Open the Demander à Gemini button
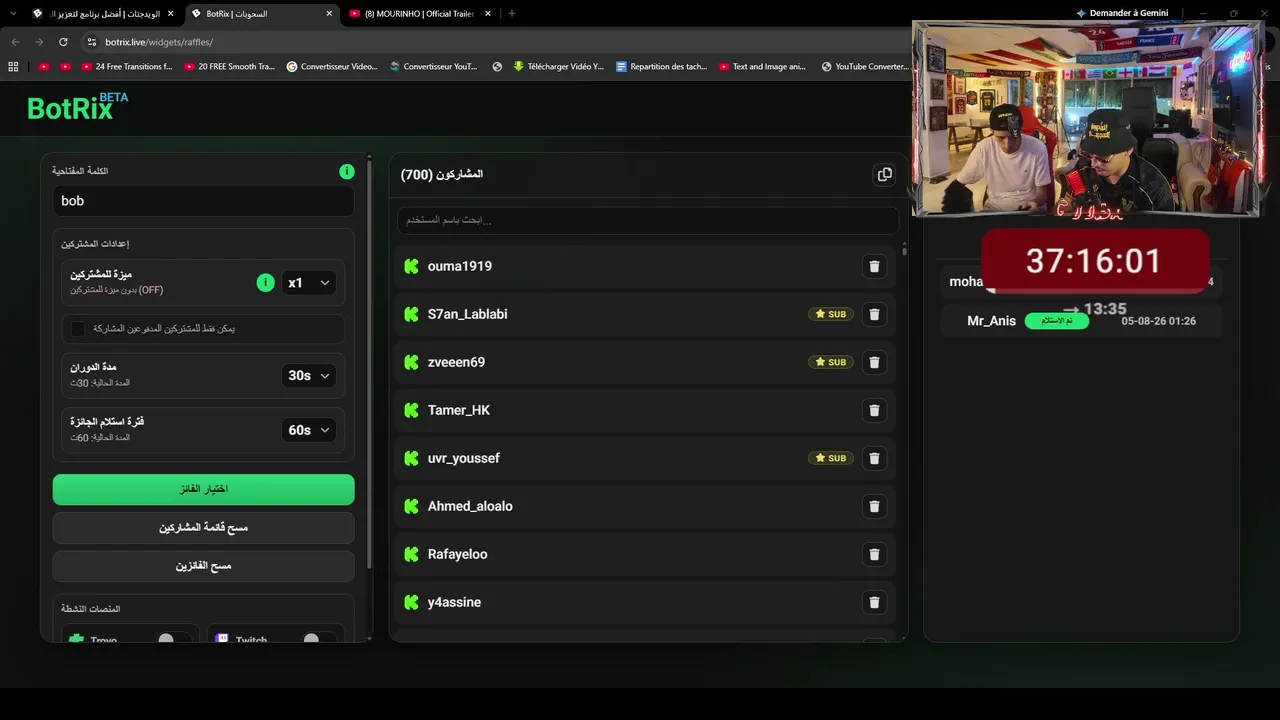The image size is (1280, 720). coord(1122,14)
